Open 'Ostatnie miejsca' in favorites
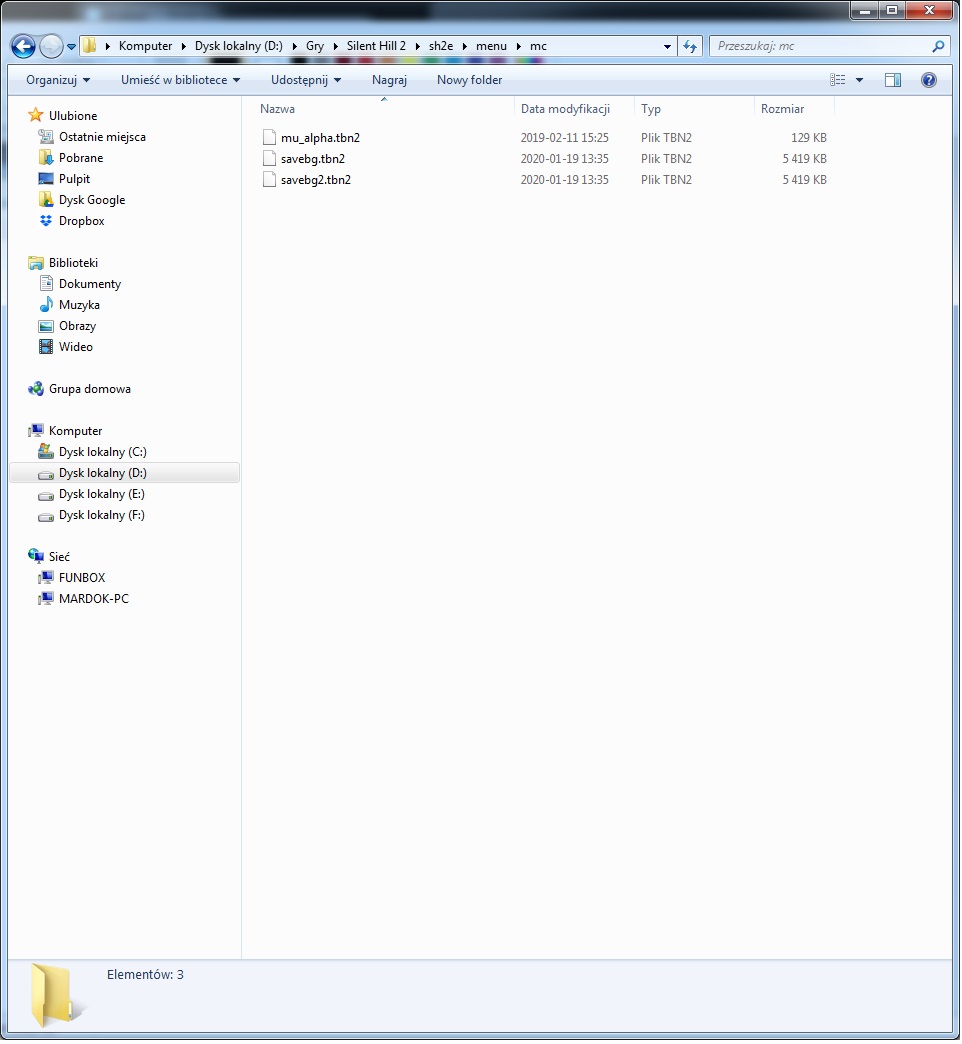Screen dimensions: 962x1044 click(x=102, y=137)
